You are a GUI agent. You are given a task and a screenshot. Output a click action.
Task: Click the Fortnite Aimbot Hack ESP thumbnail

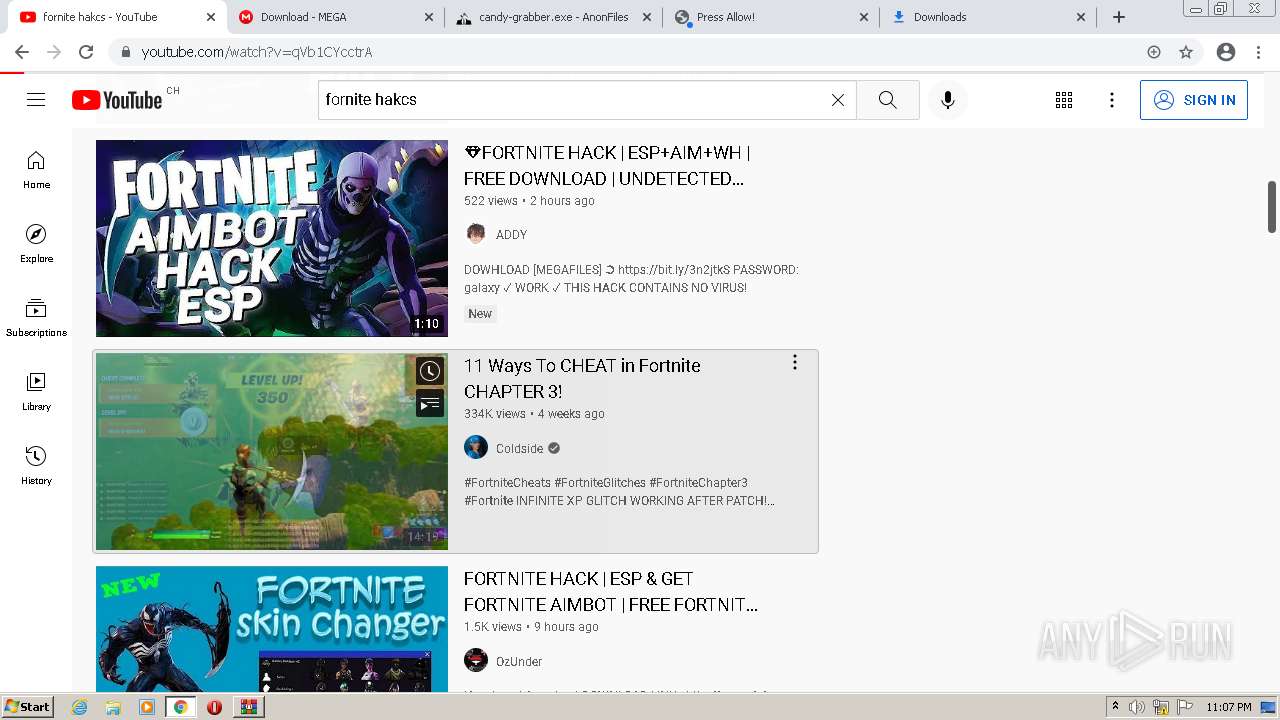(272, 238)
